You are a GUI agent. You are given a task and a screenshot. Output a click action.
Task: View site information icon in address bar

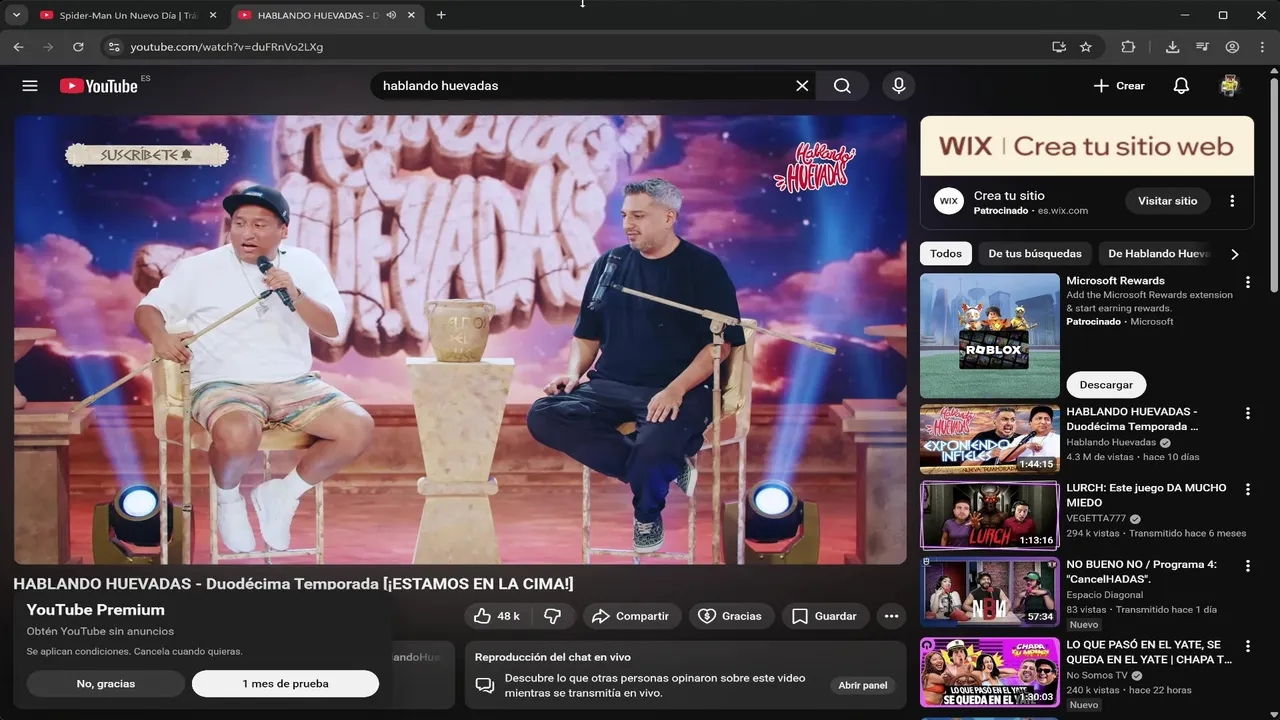pos(114,47)
